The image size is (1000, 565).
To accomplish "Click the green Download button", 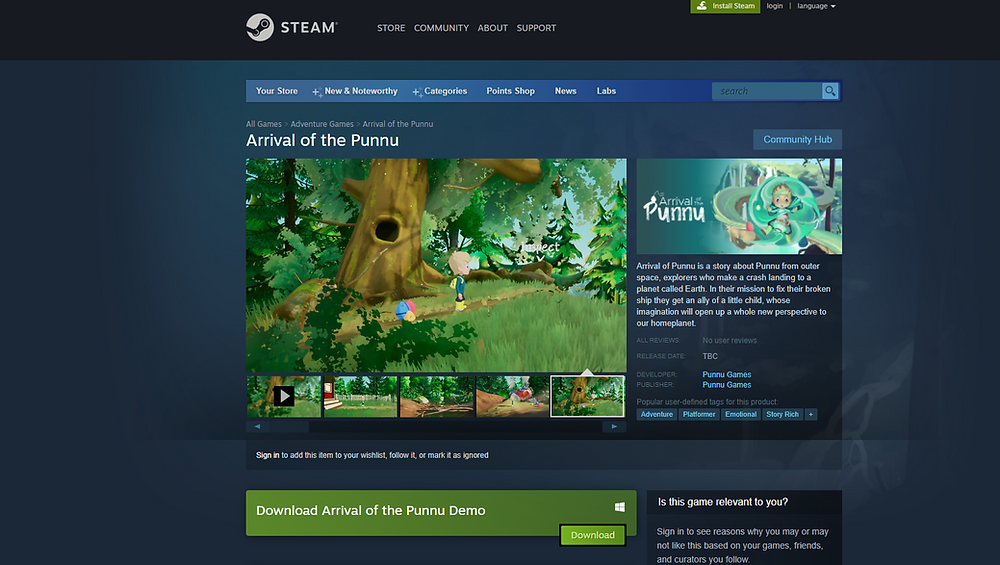I will coord(592,535).
